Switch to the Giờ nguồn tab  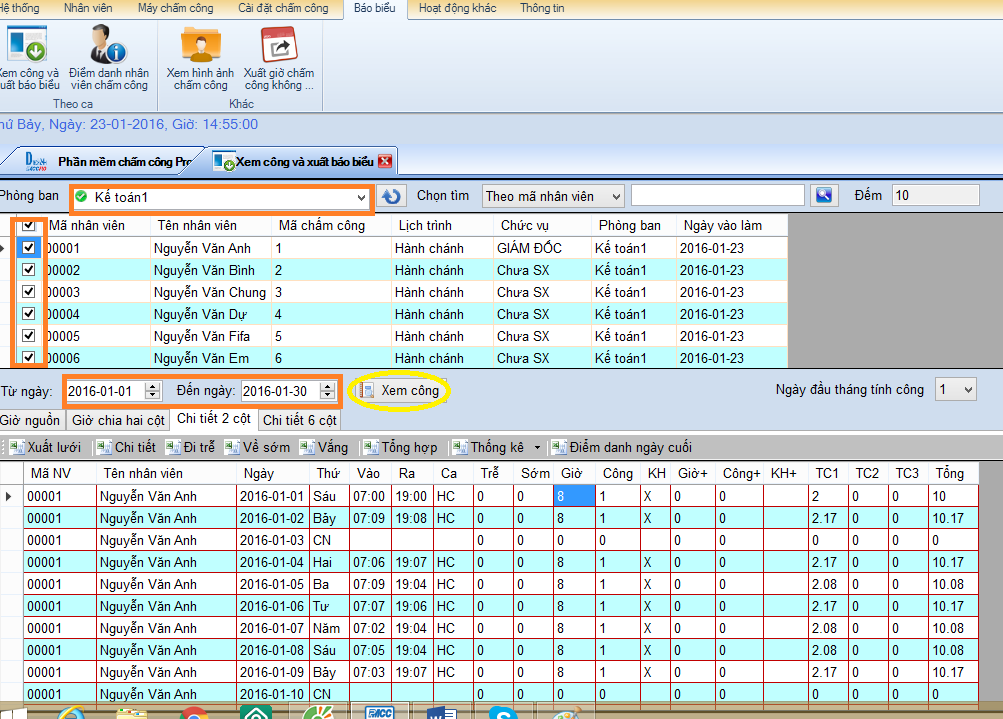click(x=31, y=420)
